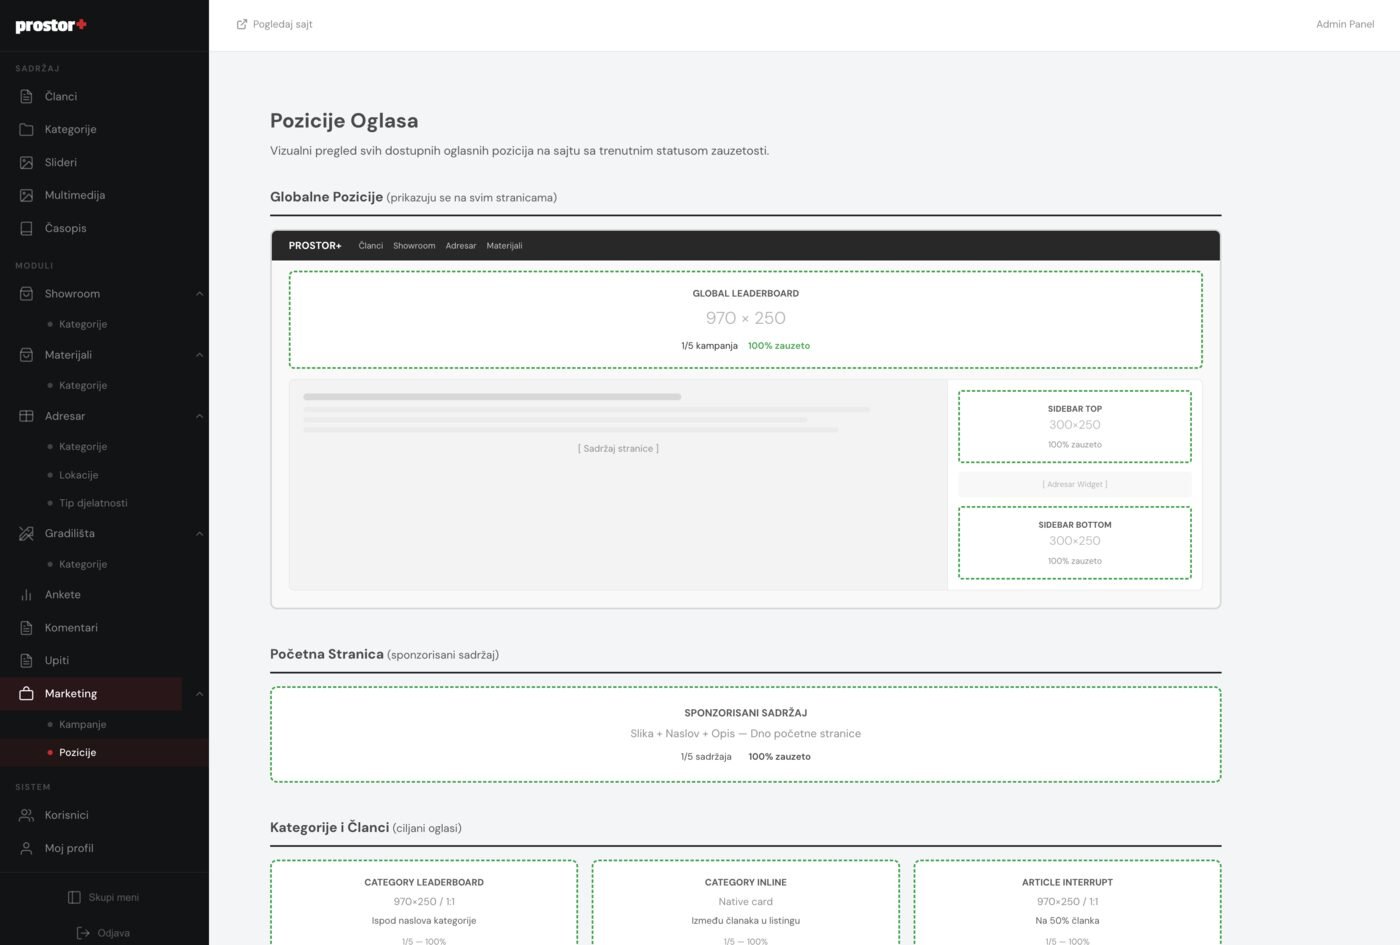Click Adresar in the mockup nav bar
1400x945 pixels.
point(461,245)
